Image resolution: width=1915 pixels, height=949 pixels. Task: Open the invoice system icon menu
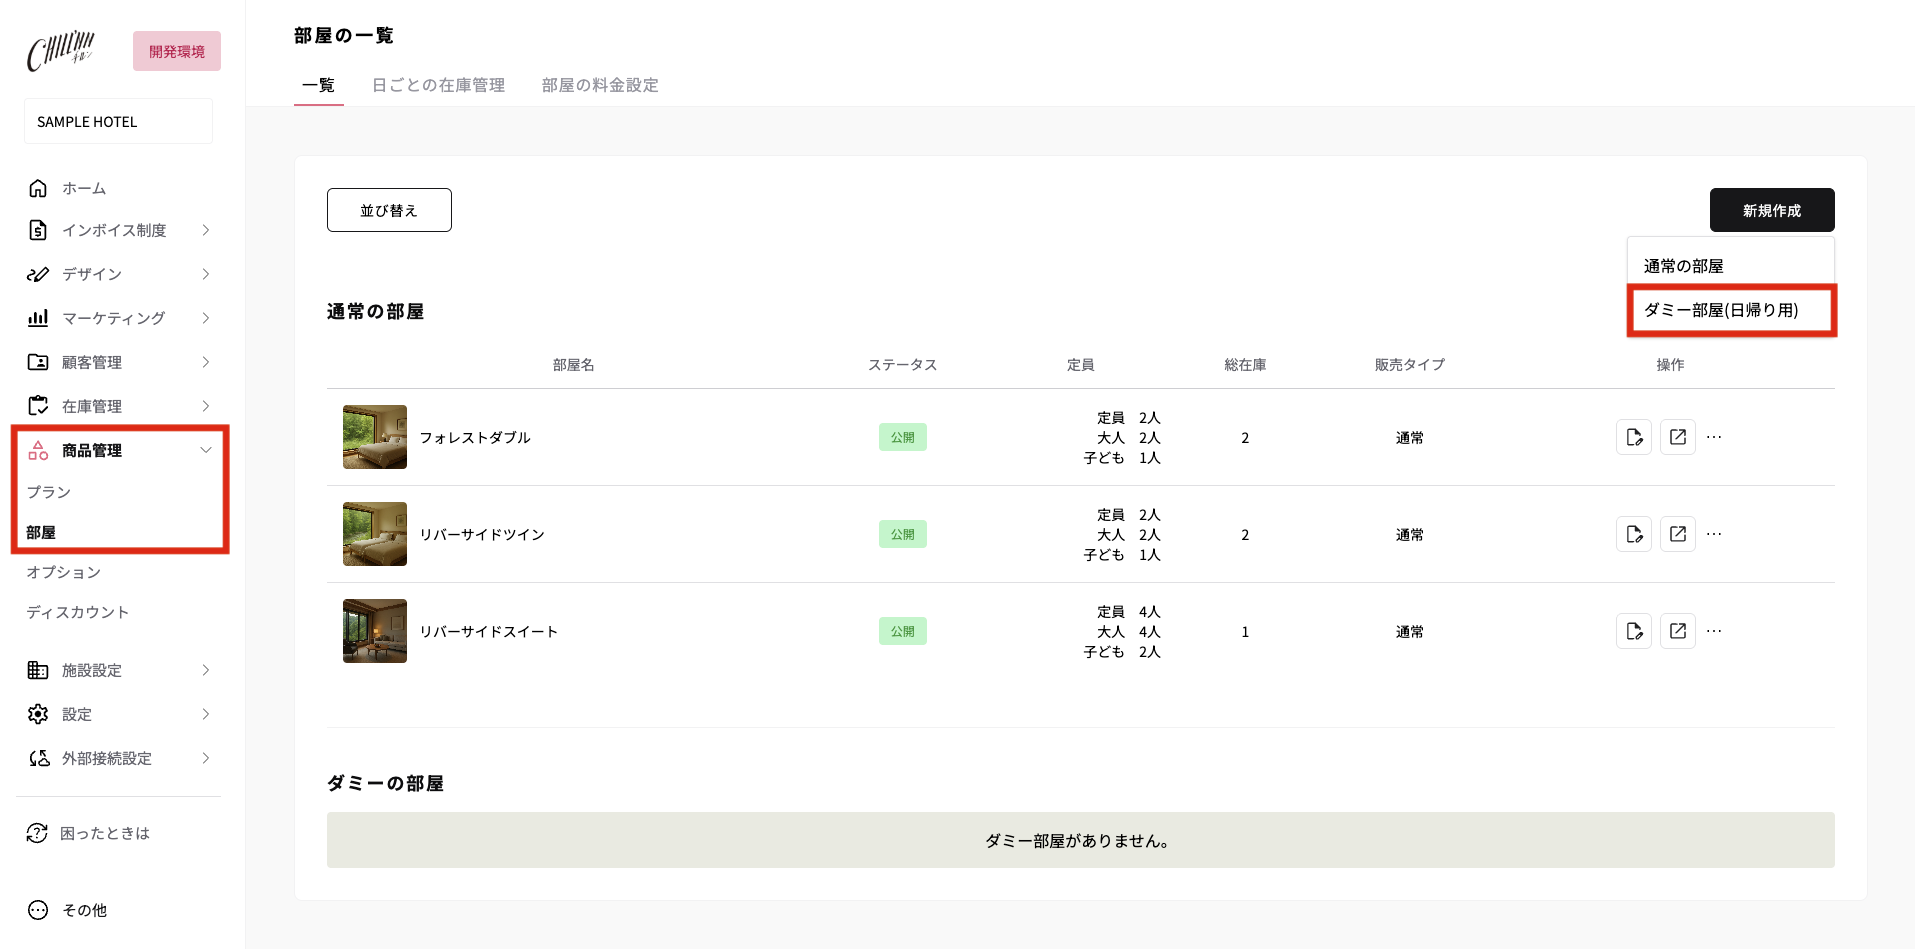point(38,230)
